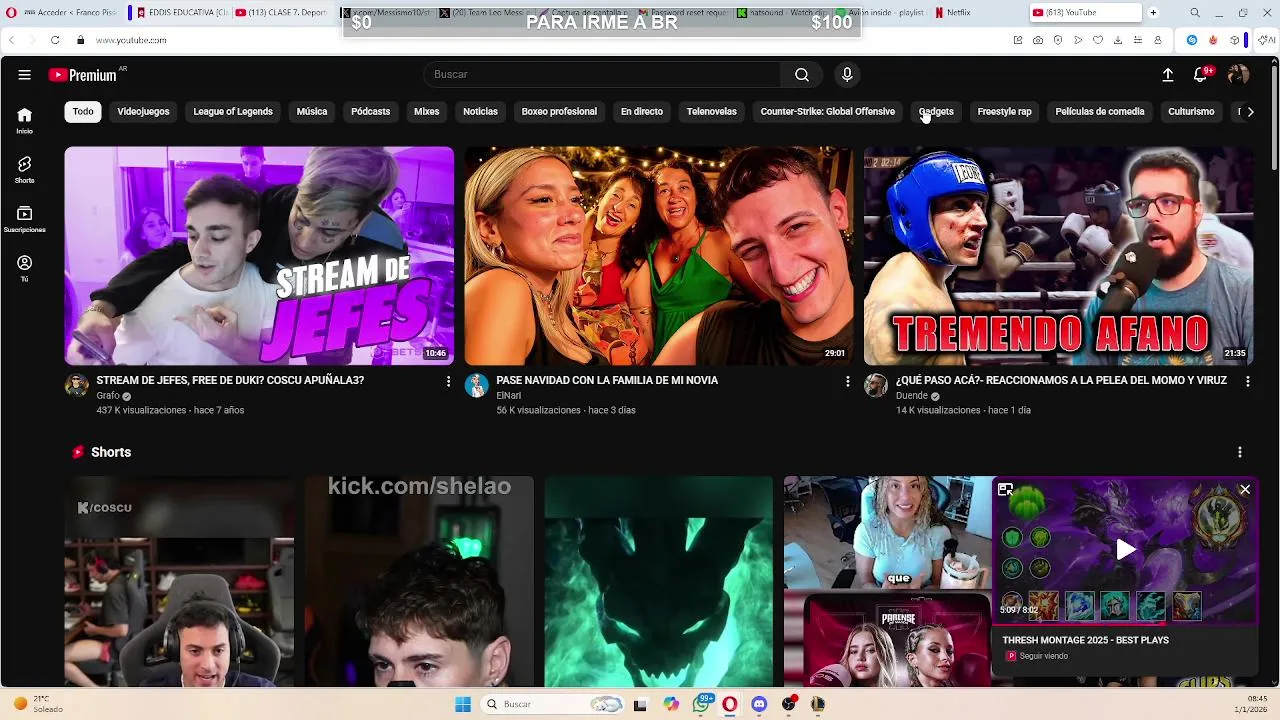This screenshot has width=1280, height=720.
Task: Select the En directo chip
Action: [642, 112]
